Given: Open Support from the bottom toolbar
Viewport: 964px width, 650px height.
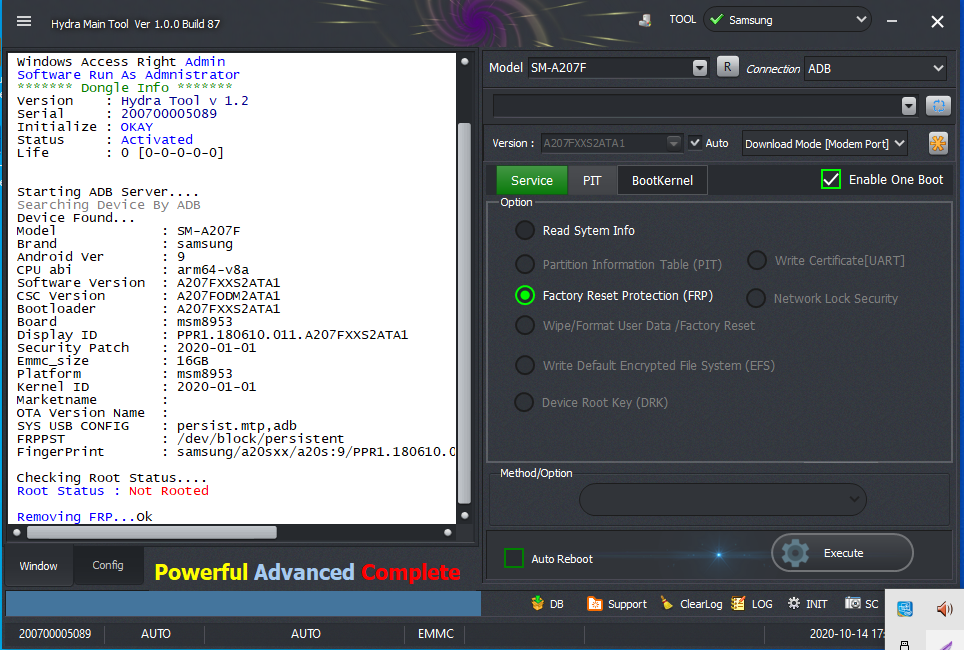Looking at the screenshot, I should (595, 604).
